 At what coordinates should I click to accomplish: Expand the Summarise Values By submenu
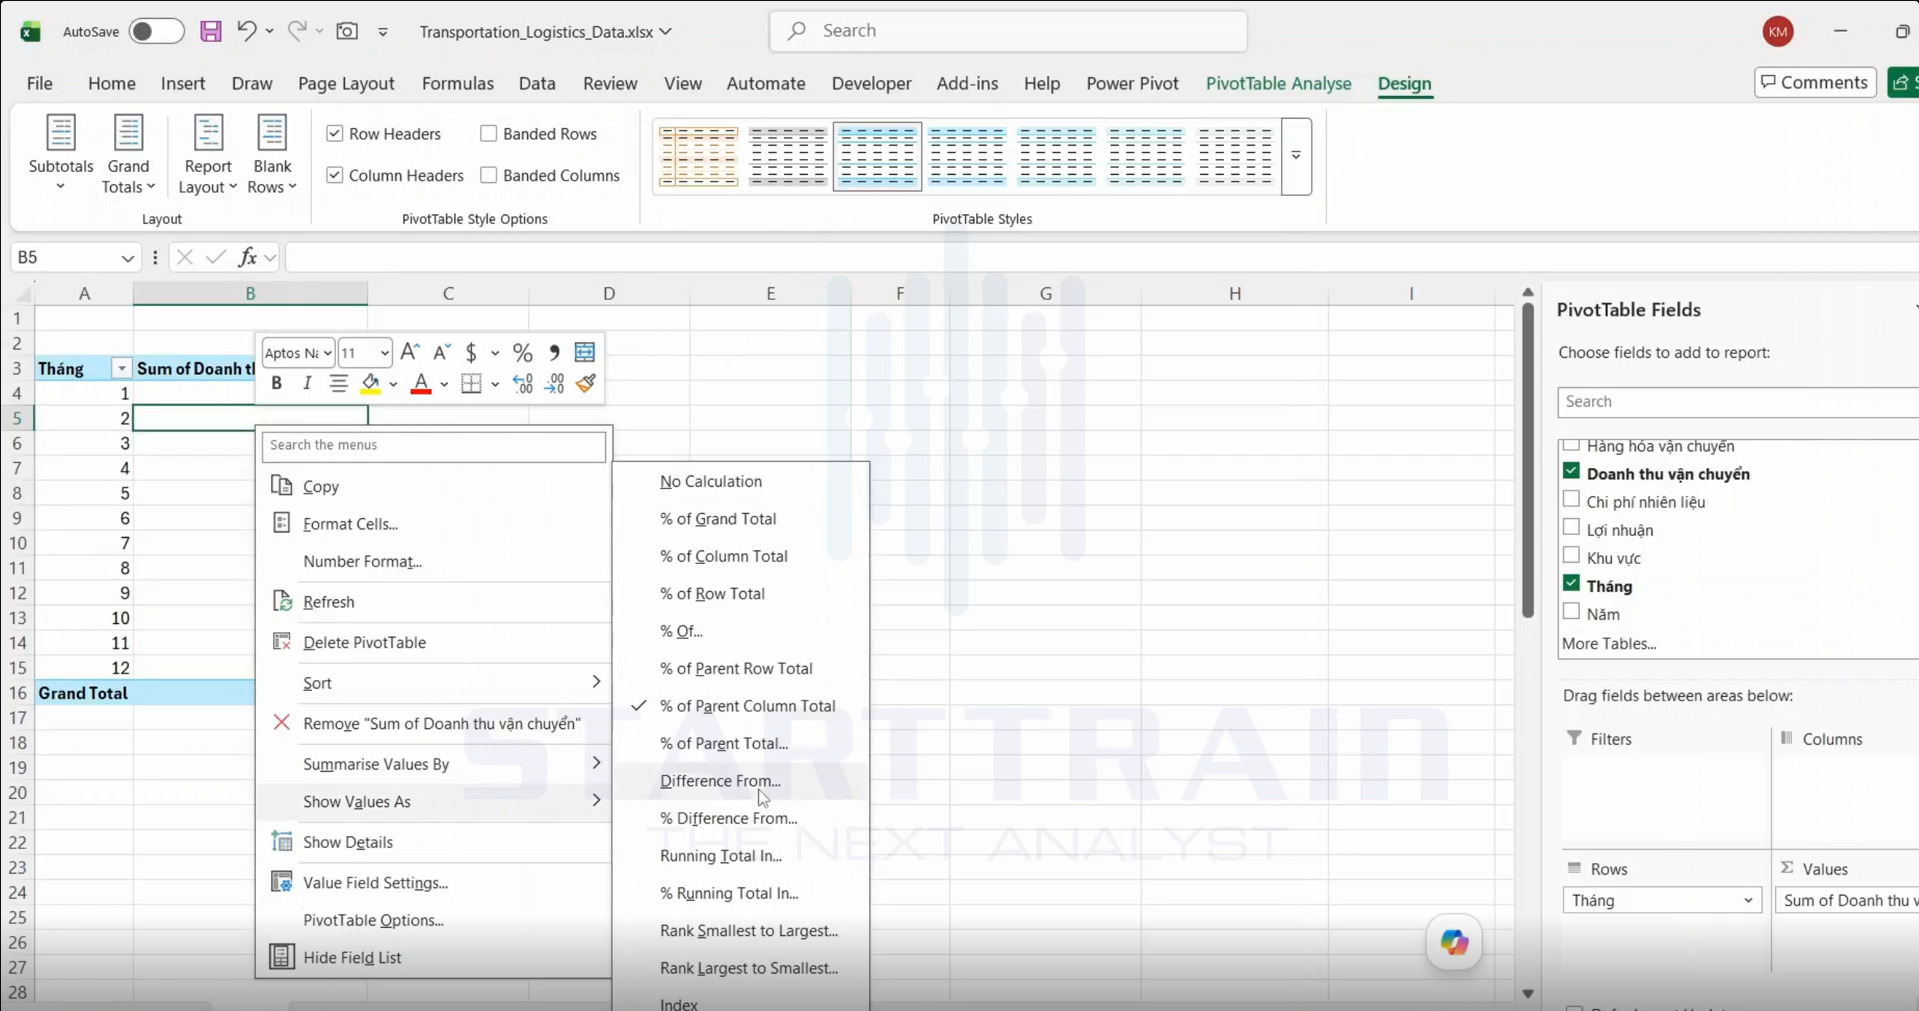[435, 763]
